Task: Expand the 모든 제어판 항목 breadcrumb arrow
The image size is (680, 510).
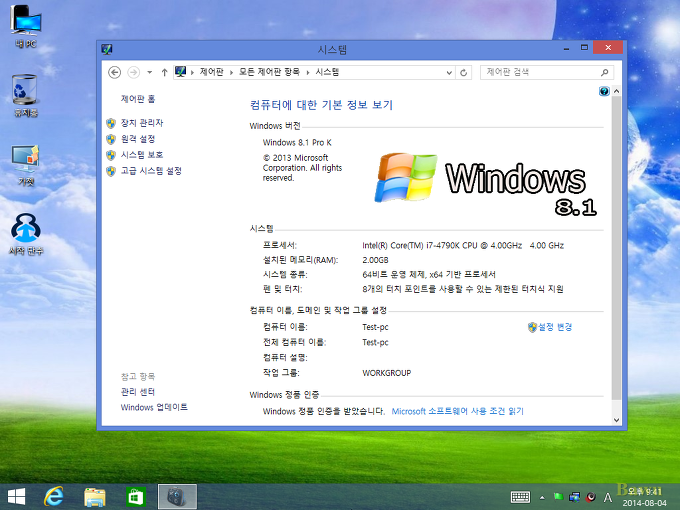Action: click(307, 72)
